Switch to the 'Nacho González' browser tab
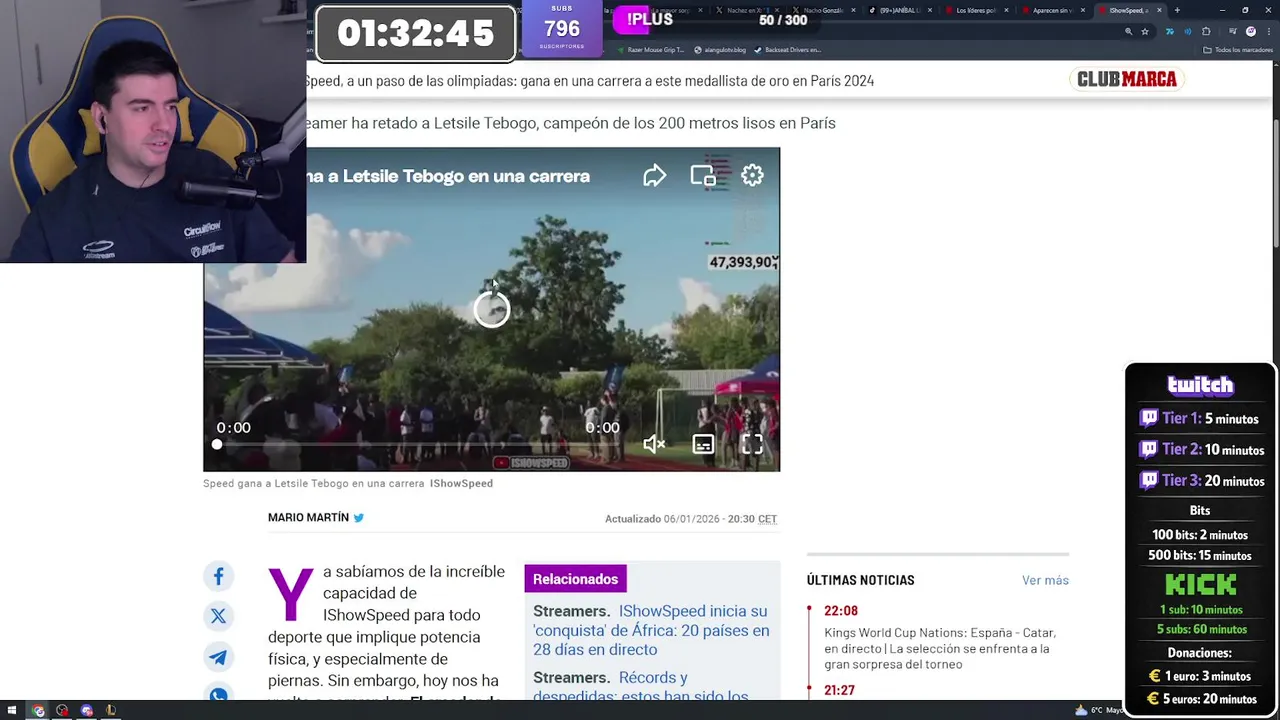 coord(822,10)
